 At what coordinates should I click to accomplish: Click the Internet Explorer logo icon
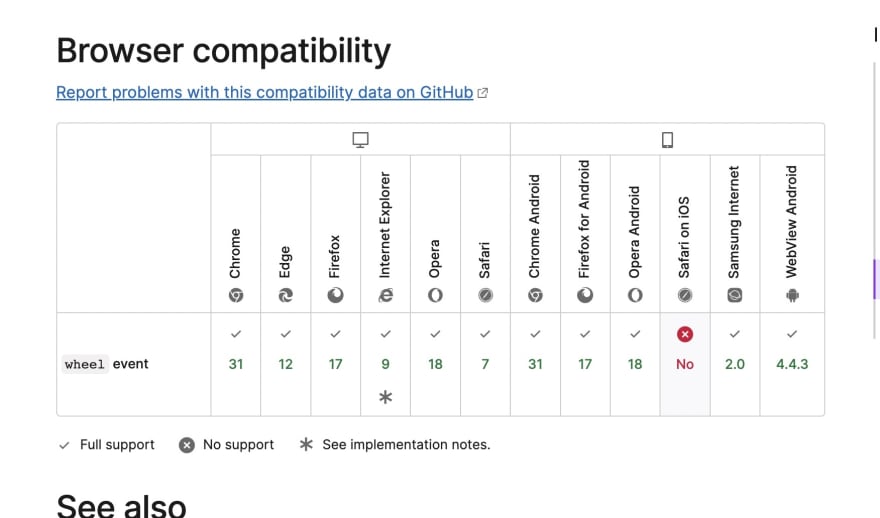[386, 295]
